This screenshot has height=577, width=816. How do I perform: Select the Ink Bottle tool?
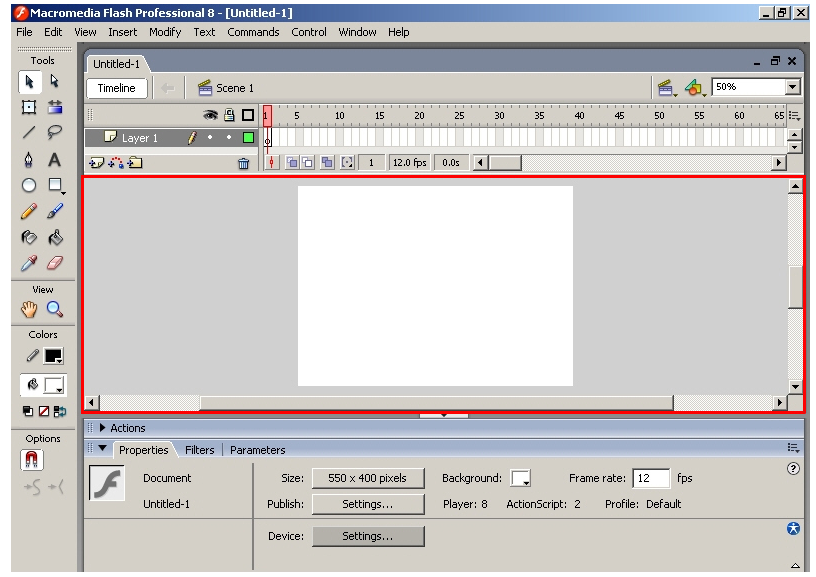29,238
